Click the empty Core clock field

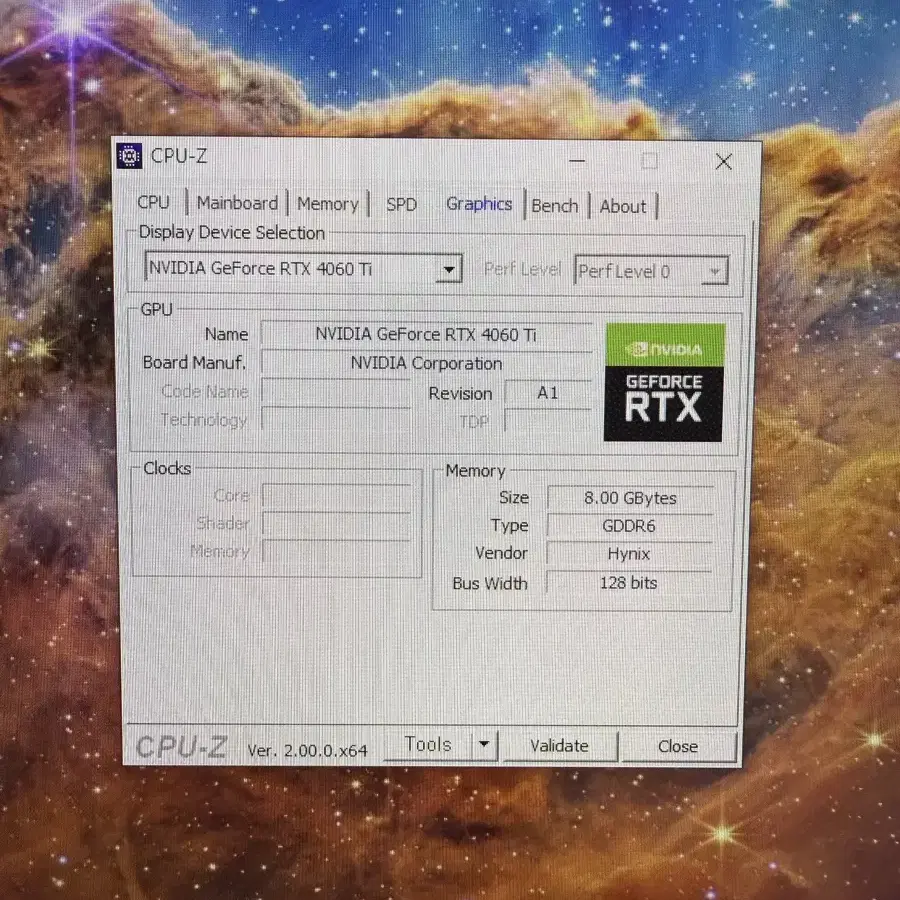coord(337,495)
